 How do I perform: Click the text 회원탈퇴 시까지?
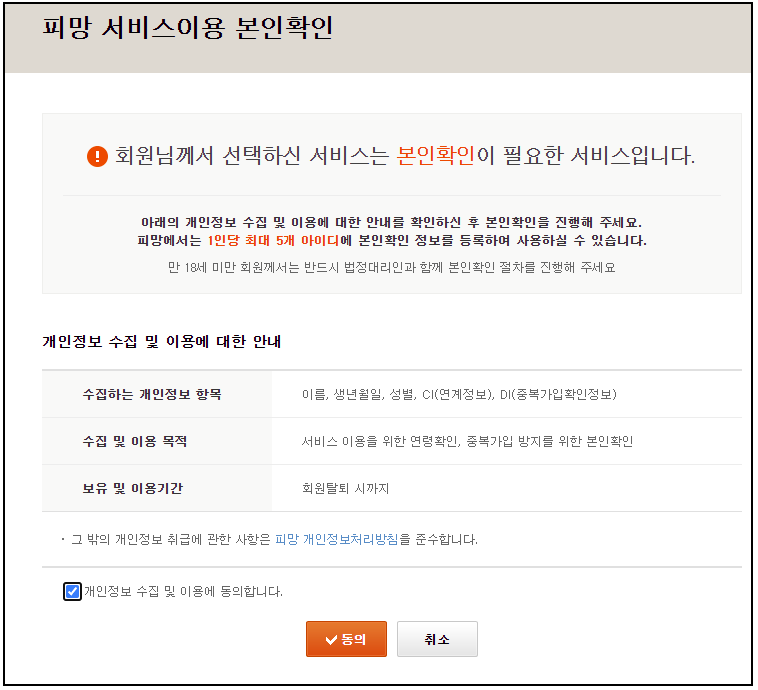click(345, 488)
